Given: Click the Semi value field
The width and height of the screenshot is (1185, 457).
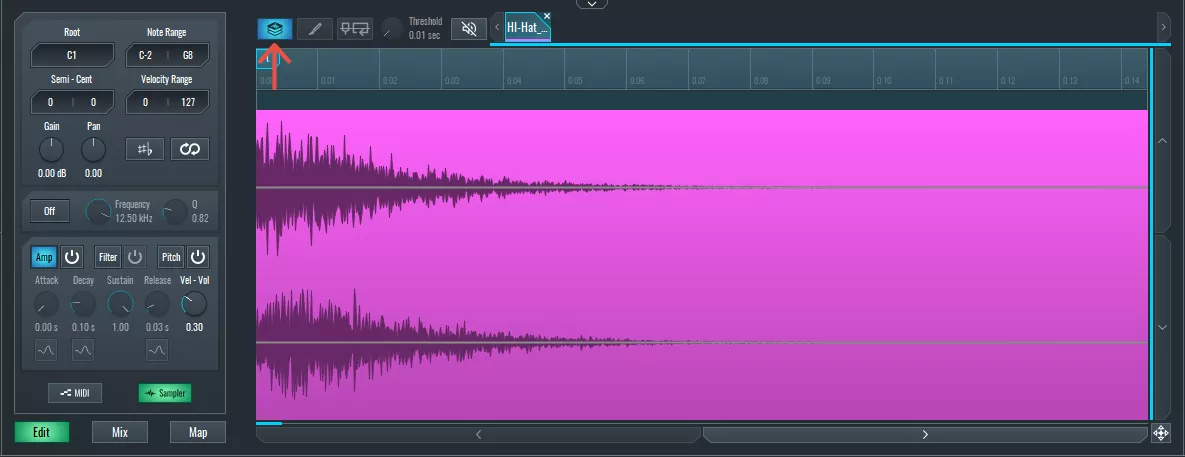Looking at the screenshot, I should point(51,102).
